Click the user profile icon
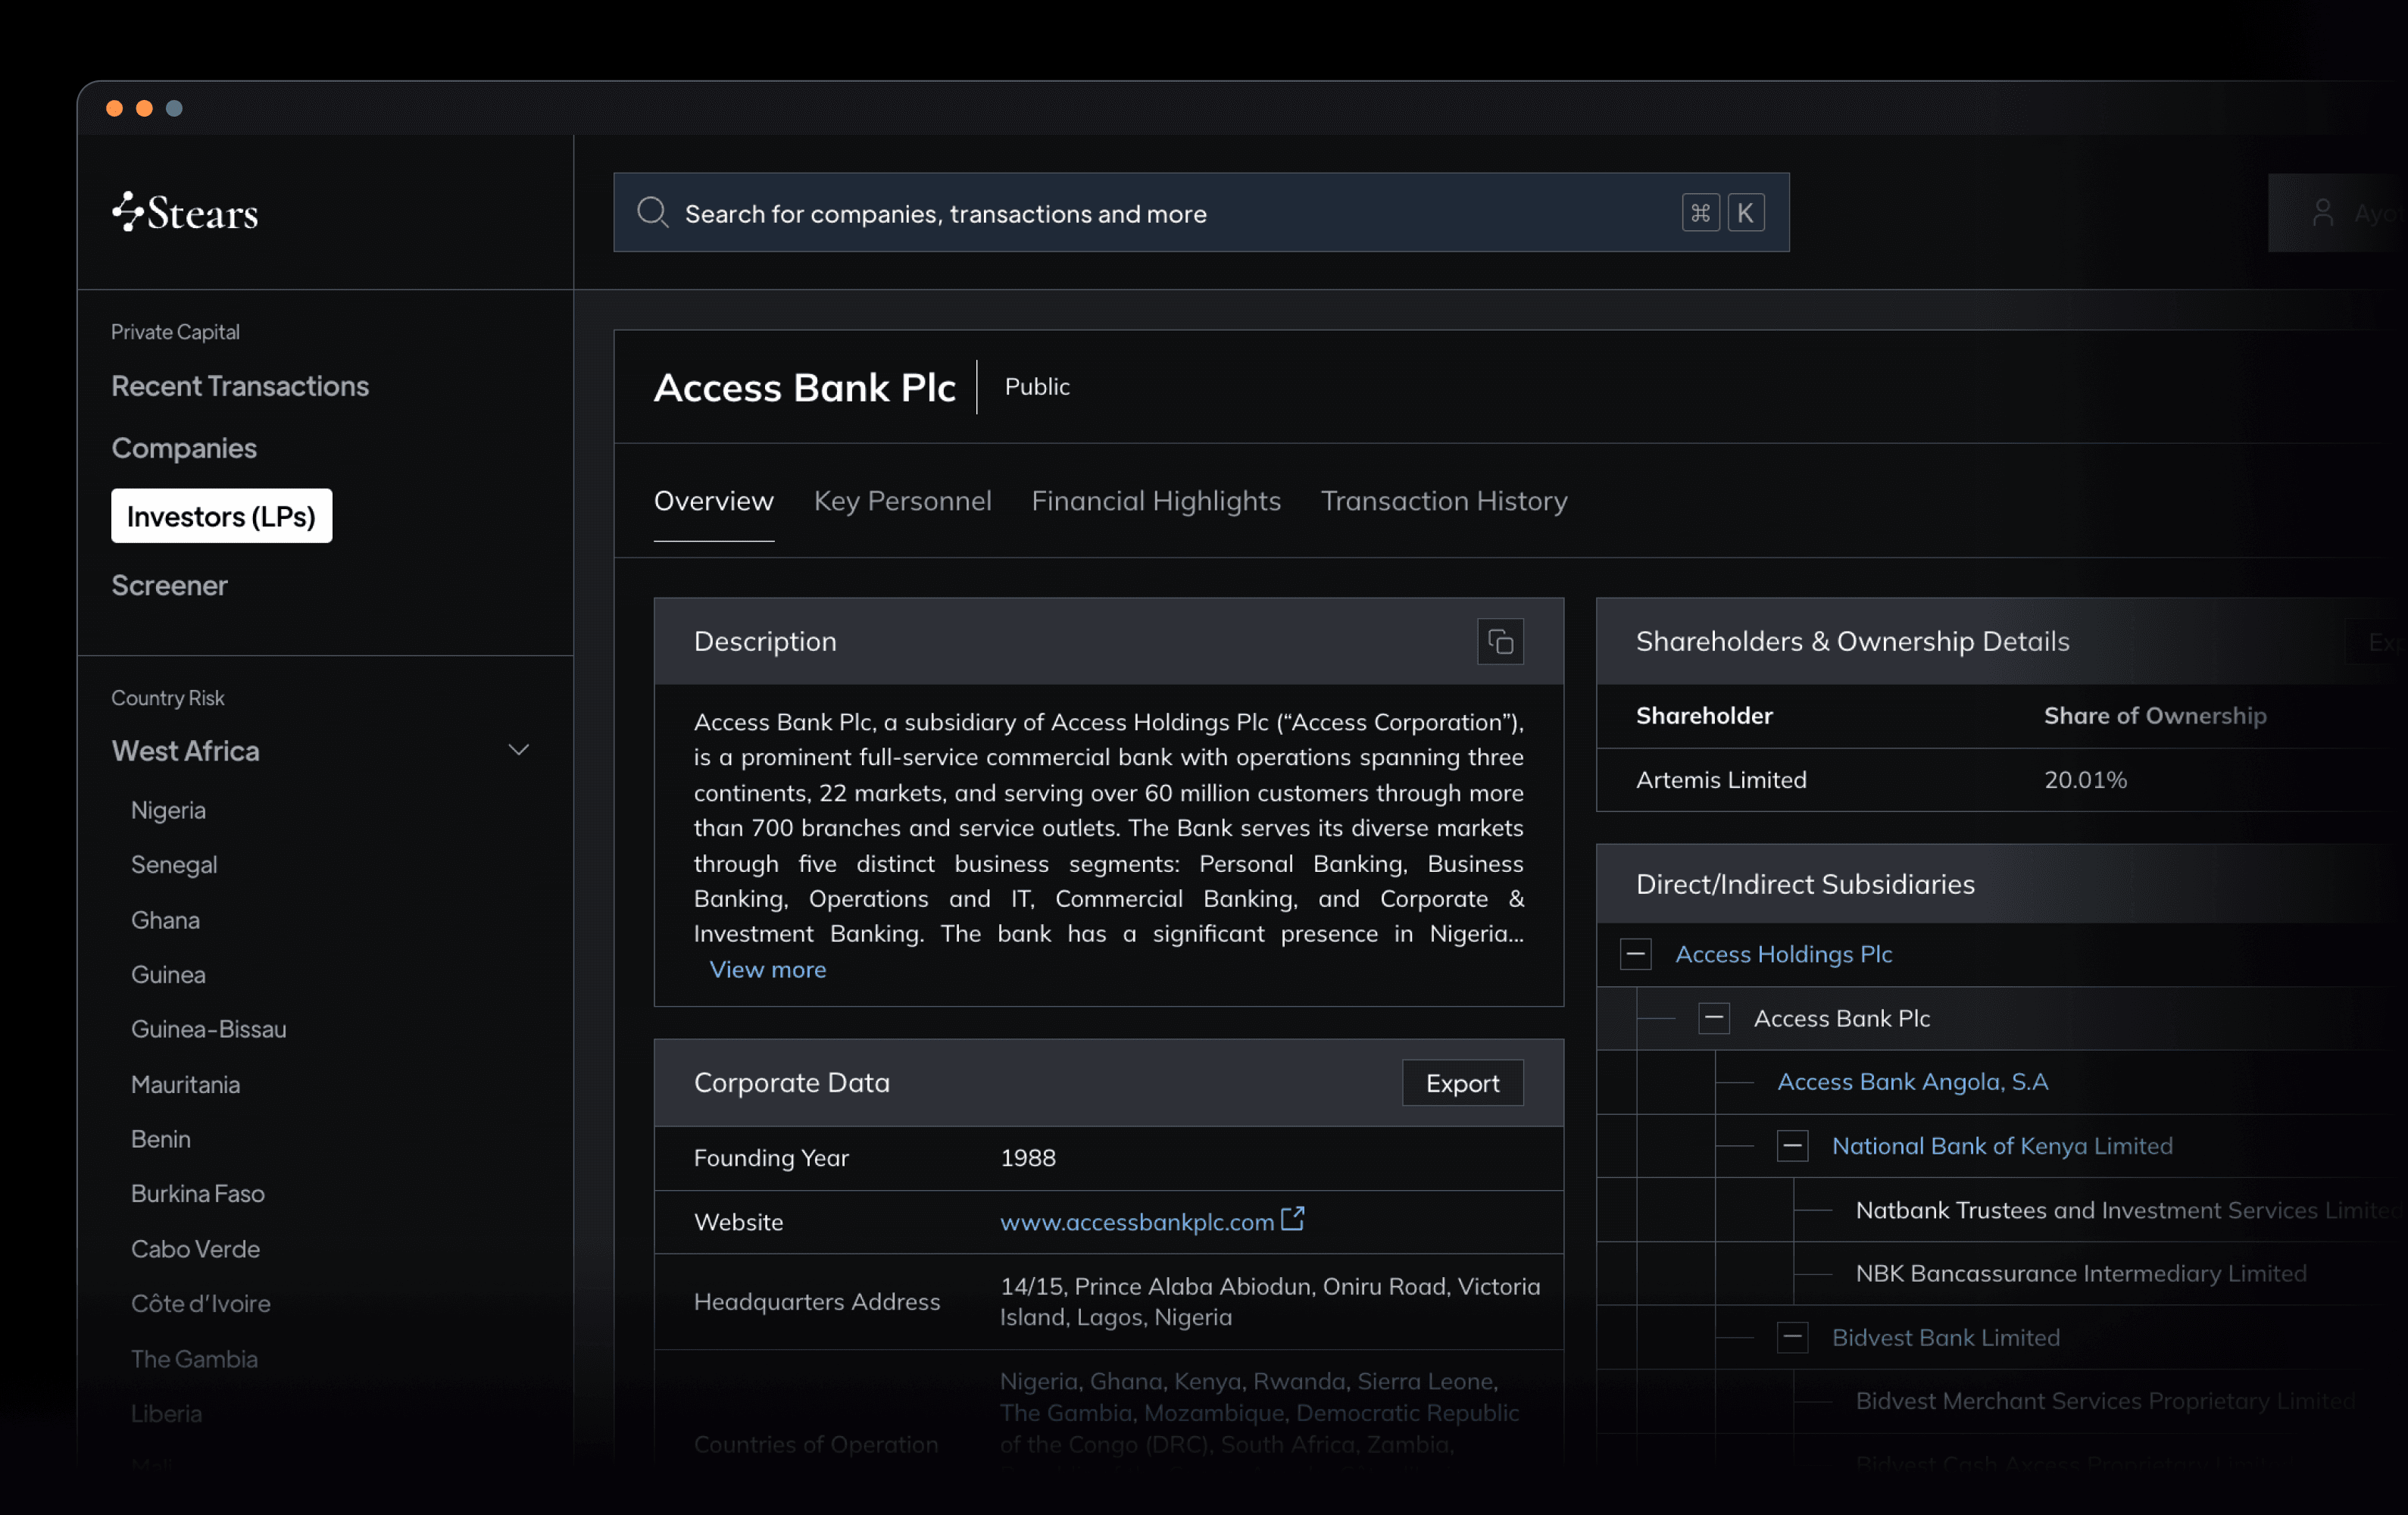Viewport: 2408px width, 1515px height. 2322,212
